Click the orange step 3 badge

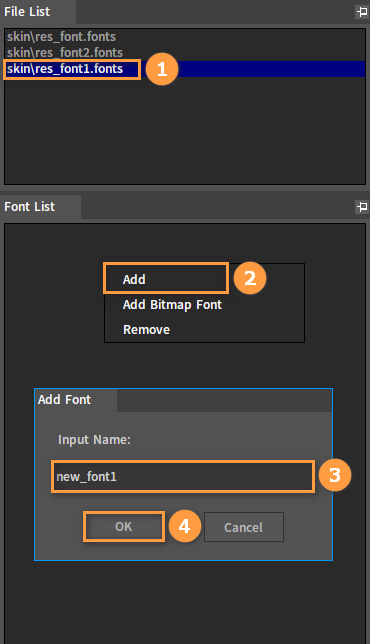click(x=335, y=475)
